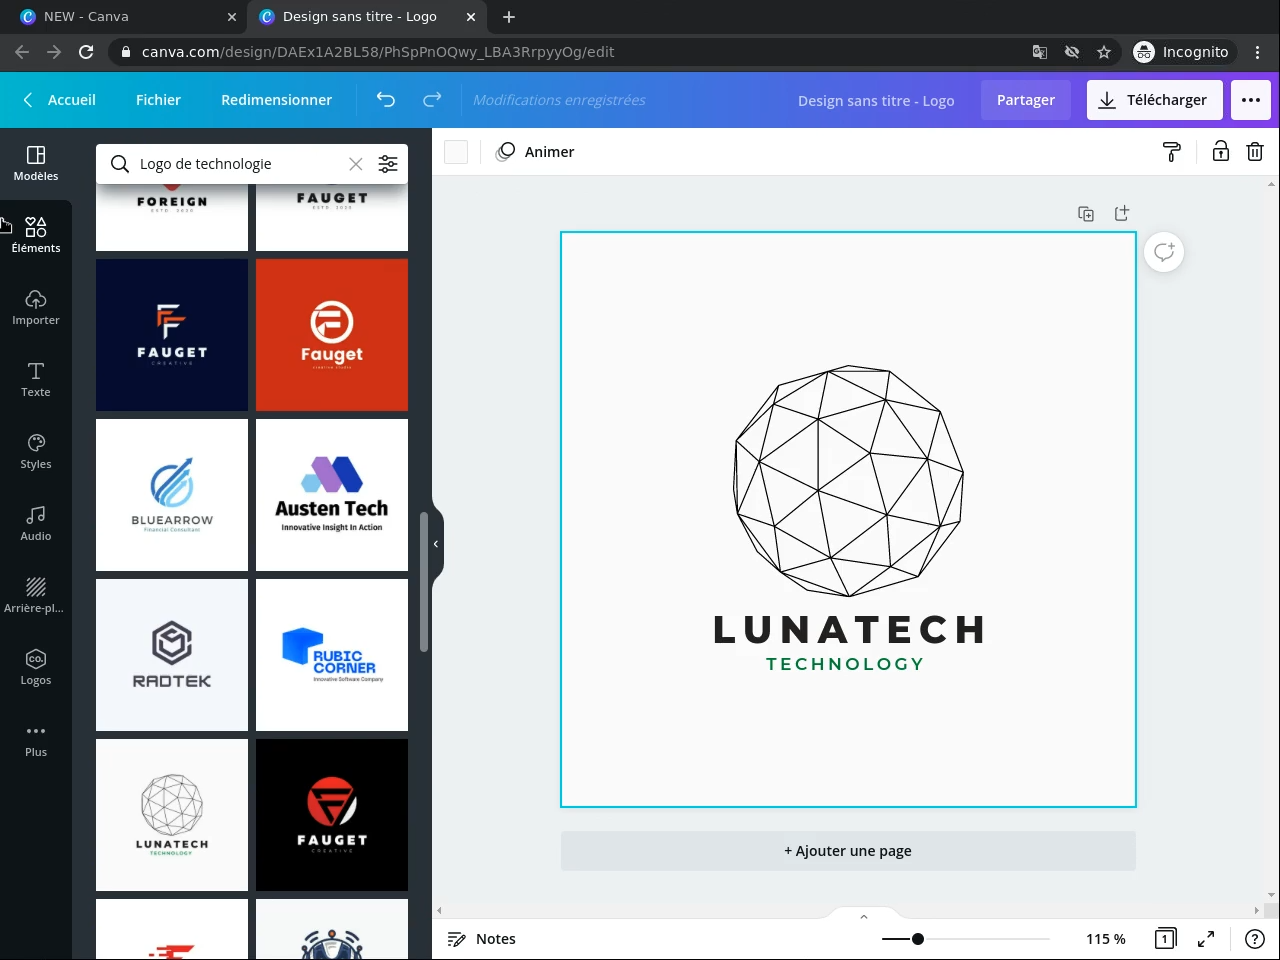The height and width of the screenshot is (960, 1280).
Task: Choose the black Fauget Creative template
Action: point(332,815)
